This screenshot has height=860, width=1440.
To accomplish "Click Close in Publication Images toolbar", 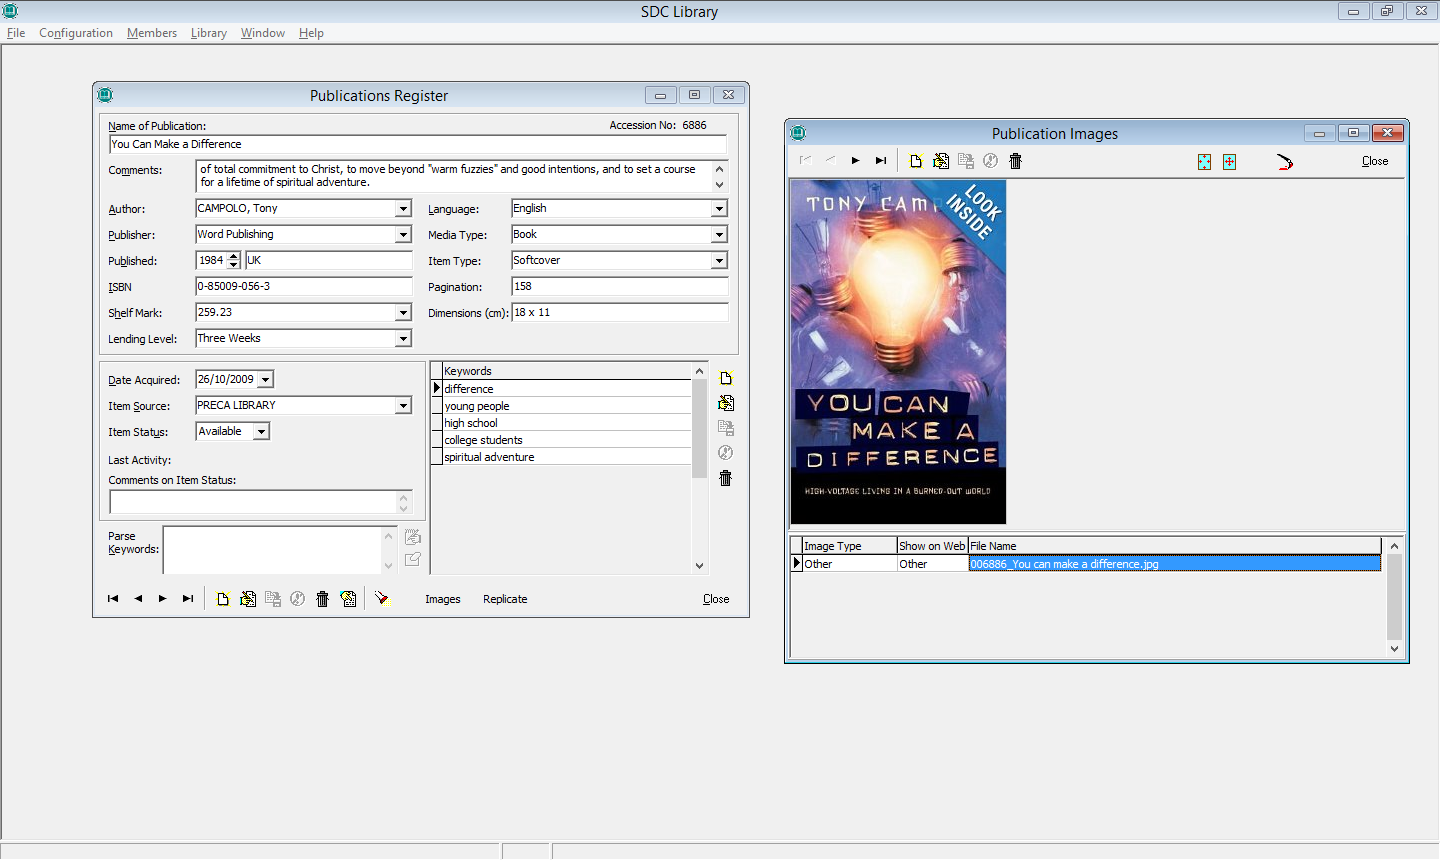I will click(x=1375, y=161).
